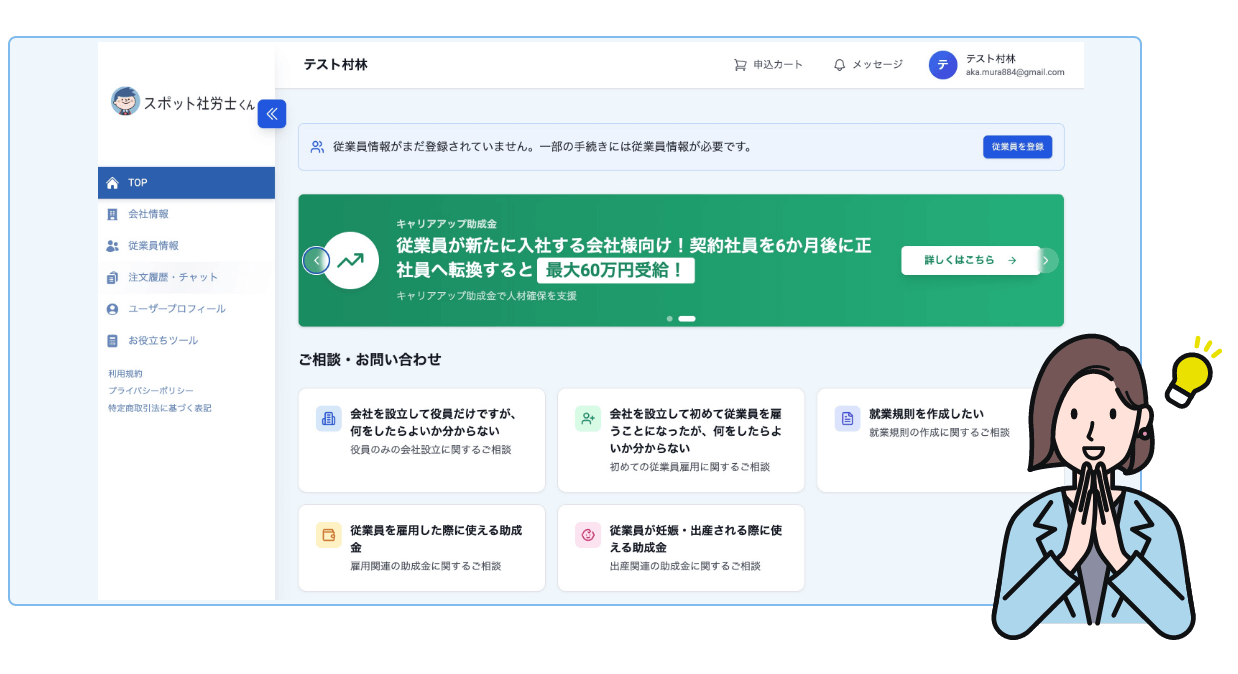This screenshot has height=674, width=1238.
Task: Click the 詳しくはこちら banner button
Action: (x=970, y=260)
